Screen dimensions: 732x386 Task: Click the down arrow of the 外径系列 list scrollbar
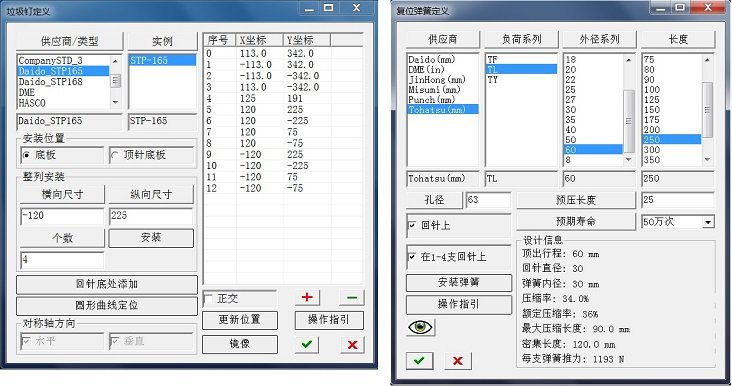coord(628,160)
